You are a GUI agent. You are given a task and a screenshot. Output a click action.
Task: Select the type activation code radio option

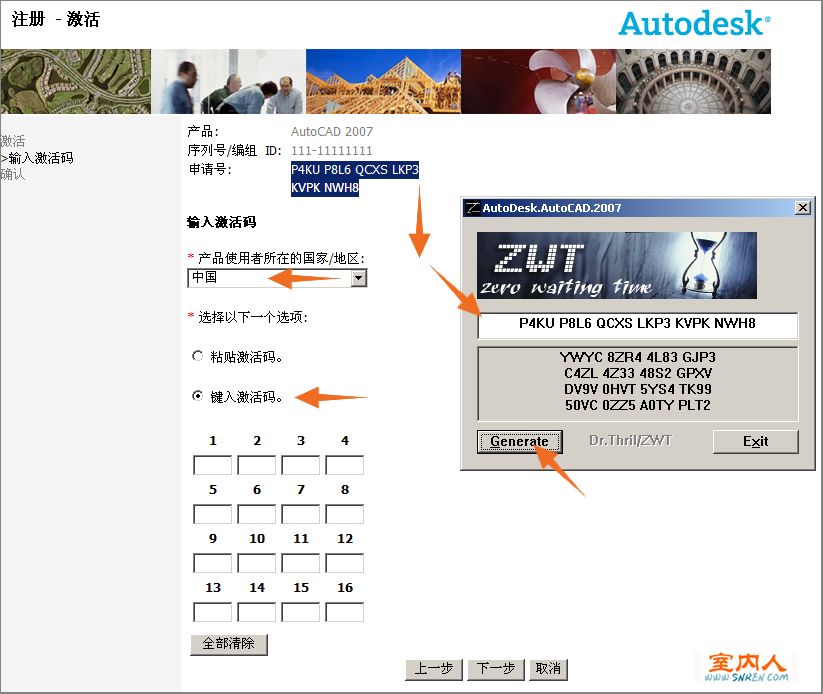[197, 396]
